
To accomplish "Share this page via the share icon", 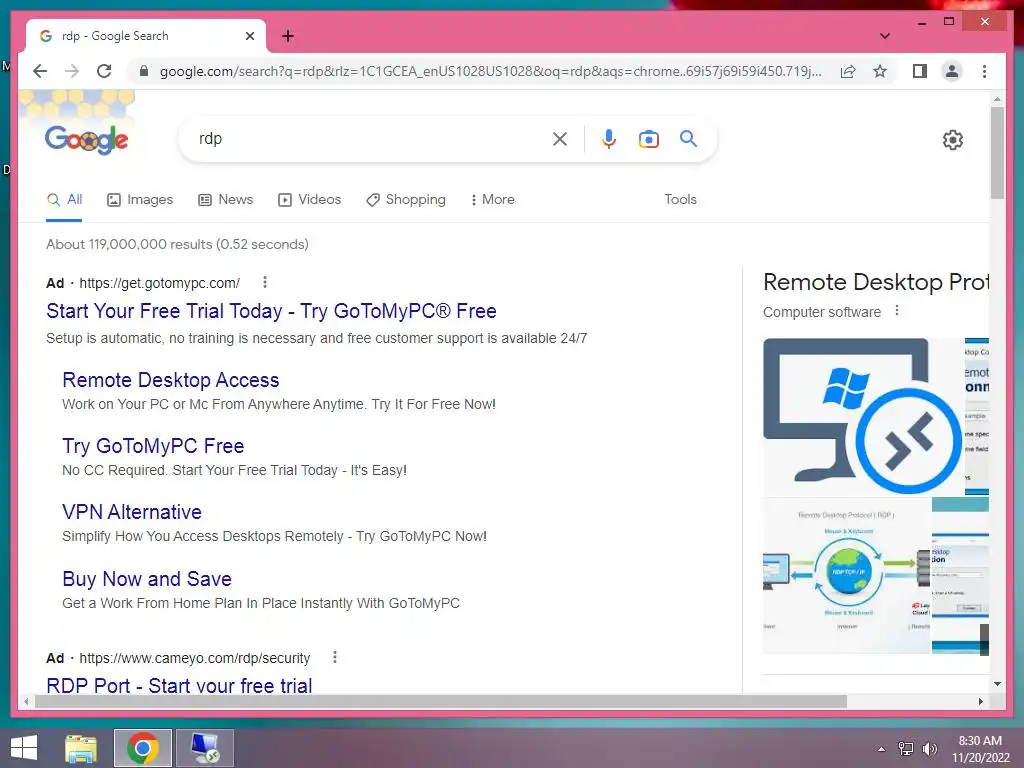I will tap(848, 71).
